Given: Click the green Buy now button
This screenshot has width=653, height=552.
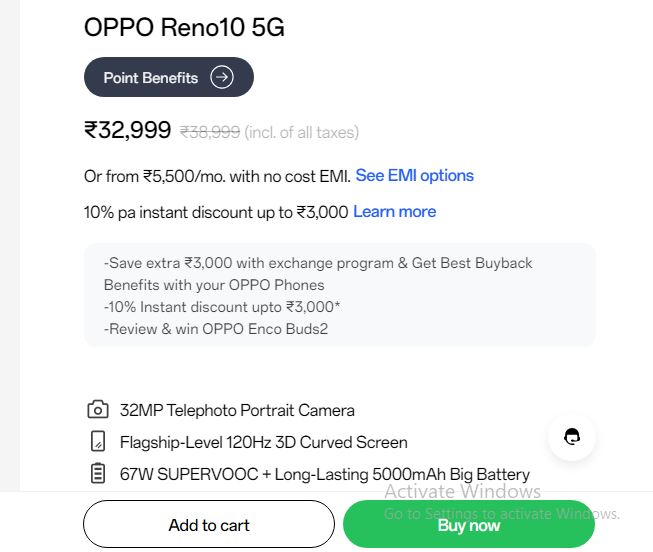Looking at the screenshot, I should (469, 524).
